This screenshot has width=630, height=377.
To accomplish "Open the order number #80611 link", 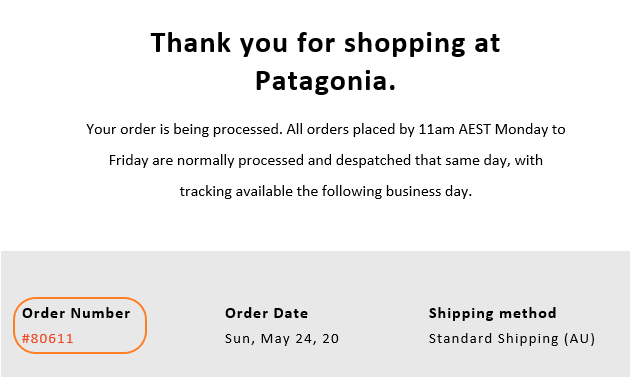I will (x=47, y=338).
